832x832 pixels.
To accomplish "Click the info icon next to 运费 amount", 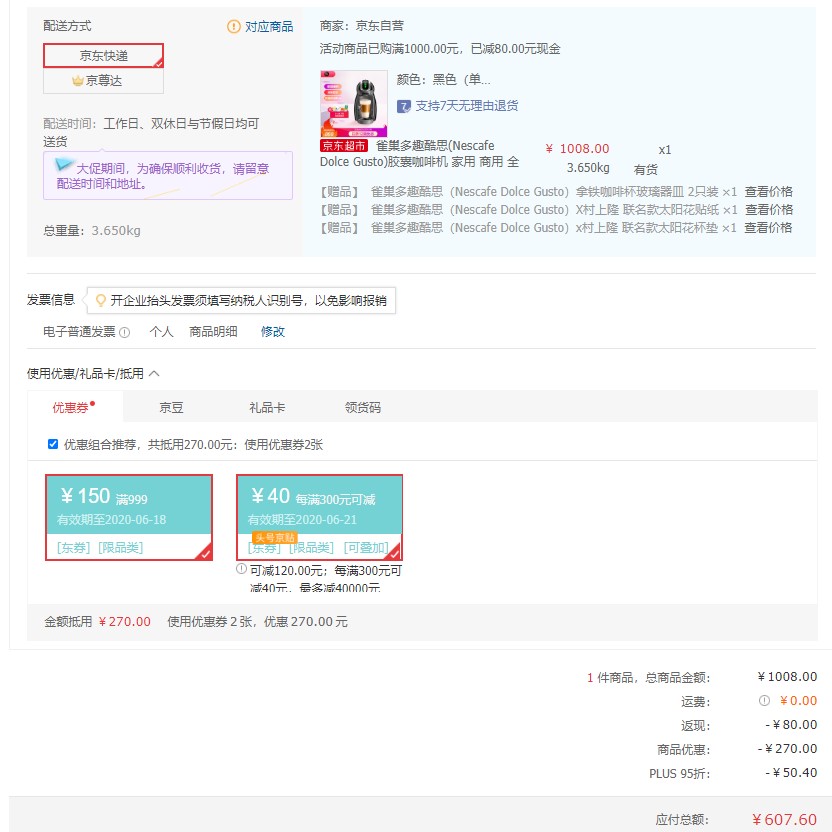I will (764, 700).
